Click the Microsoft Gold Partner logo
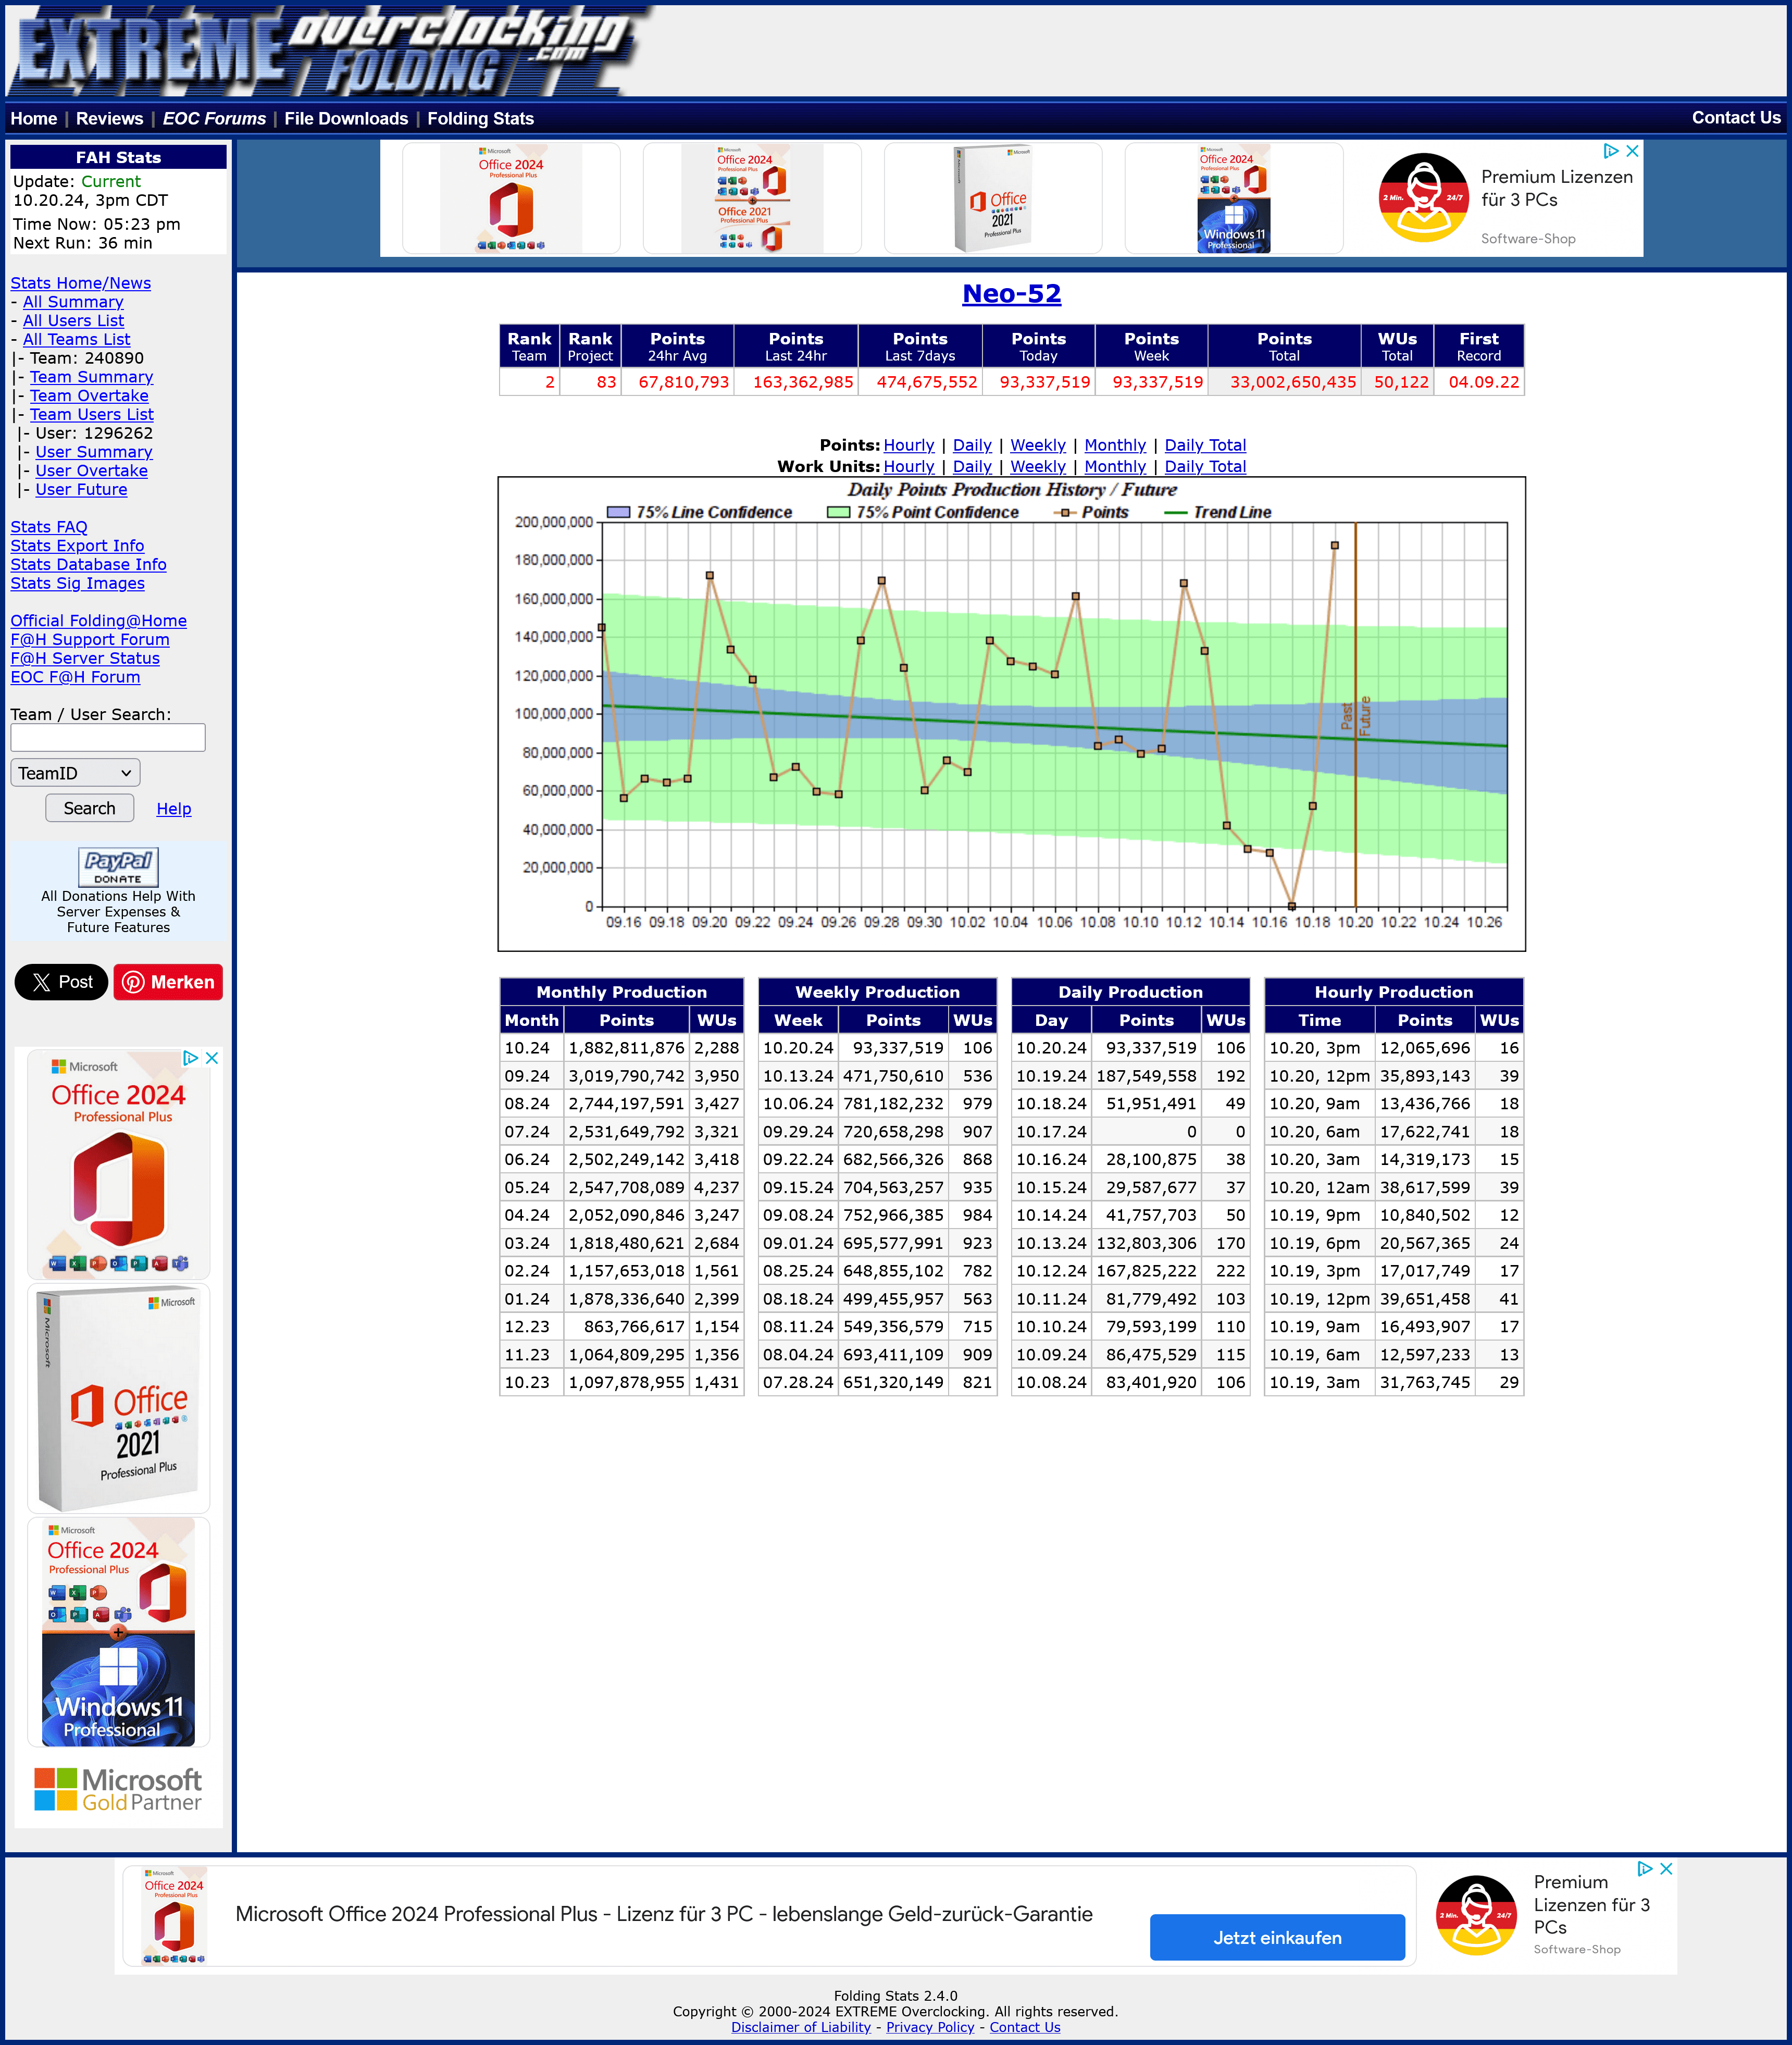Screen dimensions: 1792x2045 (118, 1789)
